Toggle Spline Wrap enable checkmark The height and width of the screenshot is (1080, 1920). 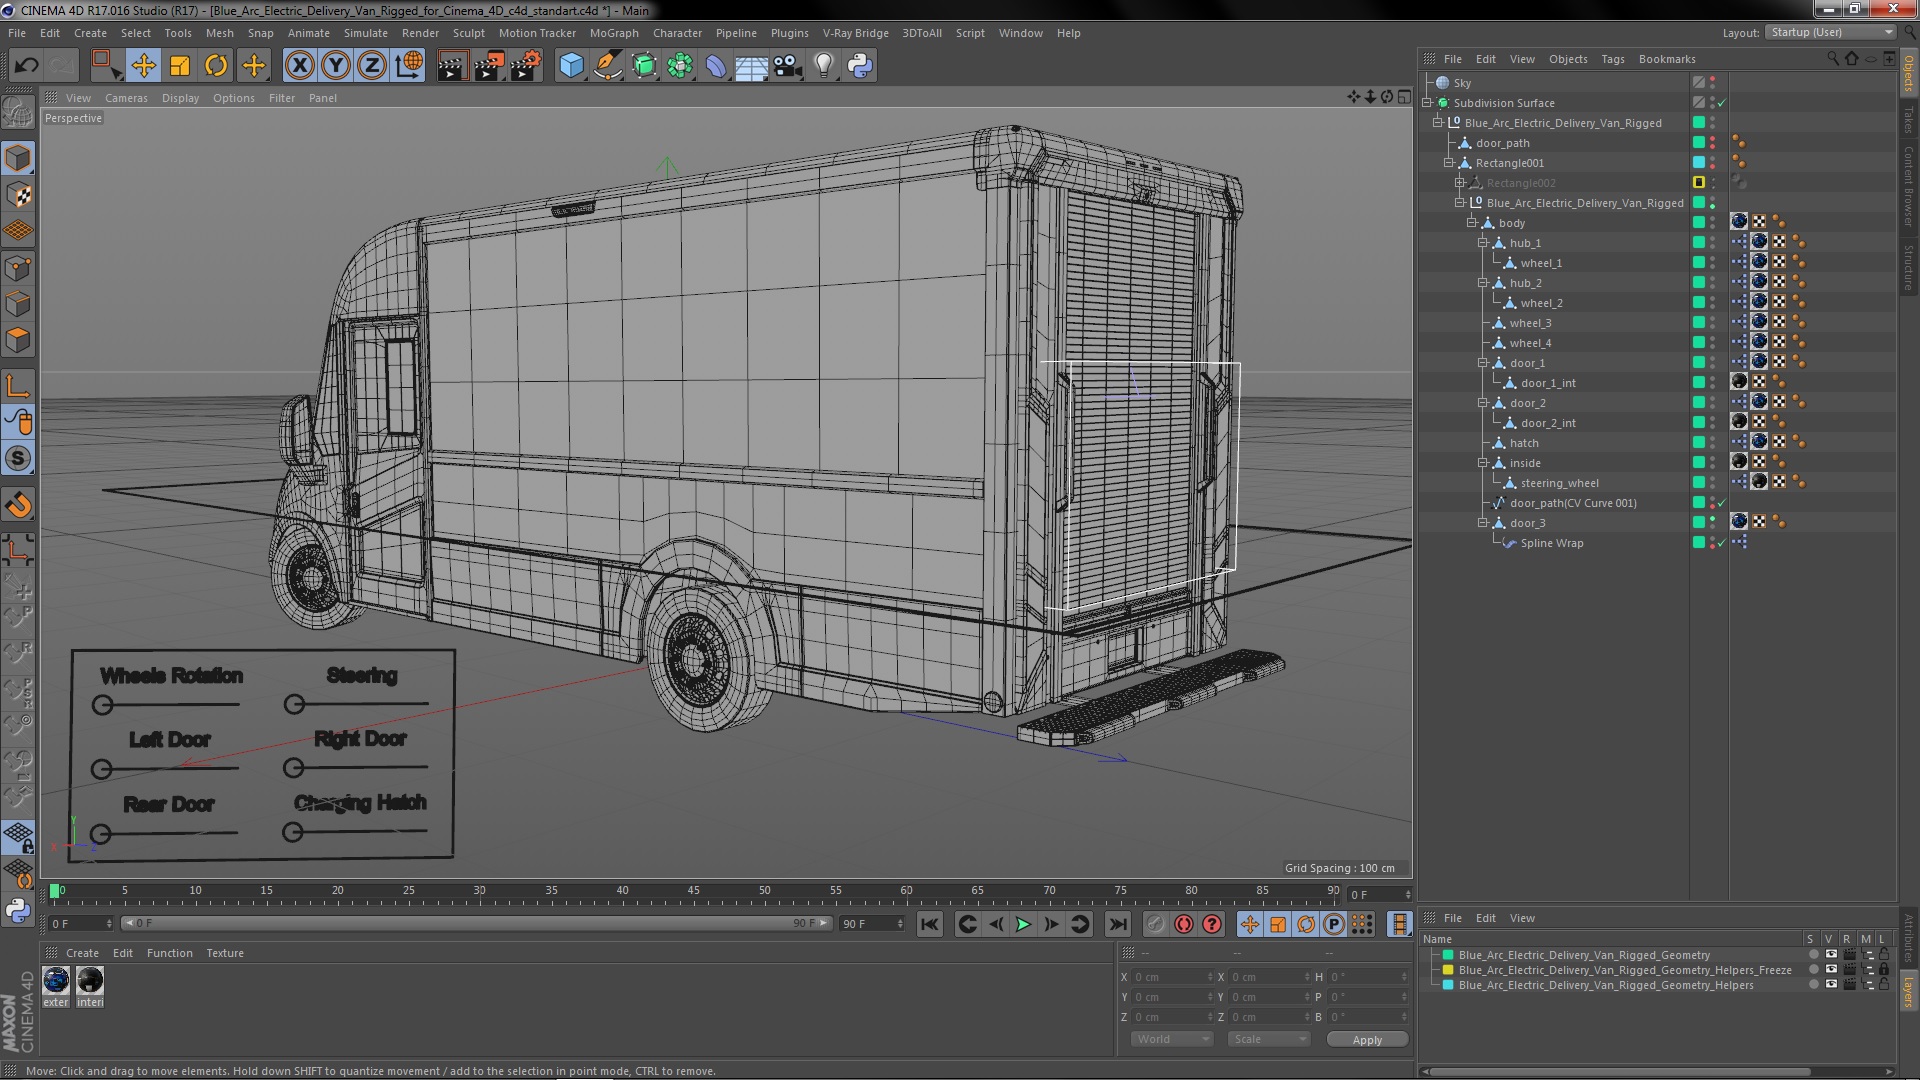[1721, 543]
